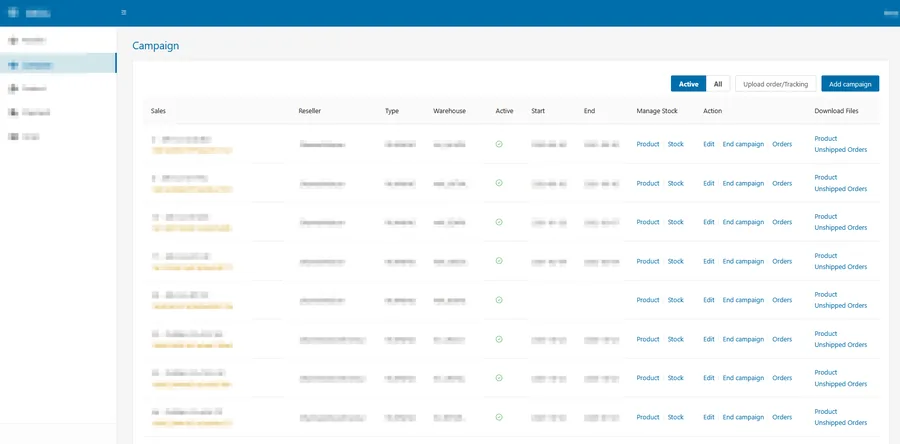Viewport: 900px width, 444px height.
Task: Open Manage Stock Product link in third row
Action: coord(647,222)
